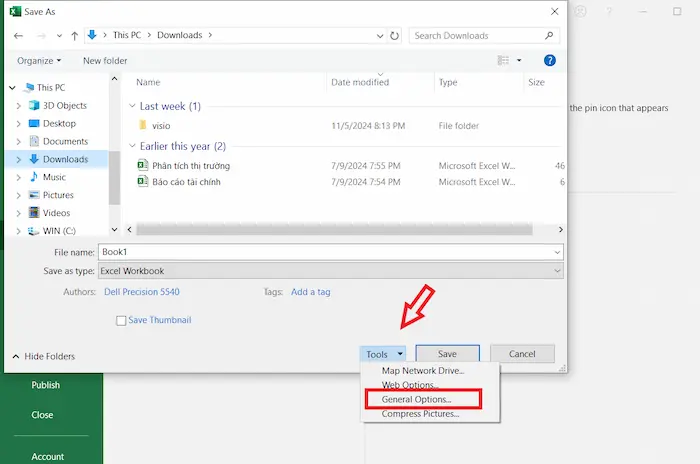Click This PC in the address breadcrumb

point(127,35)
